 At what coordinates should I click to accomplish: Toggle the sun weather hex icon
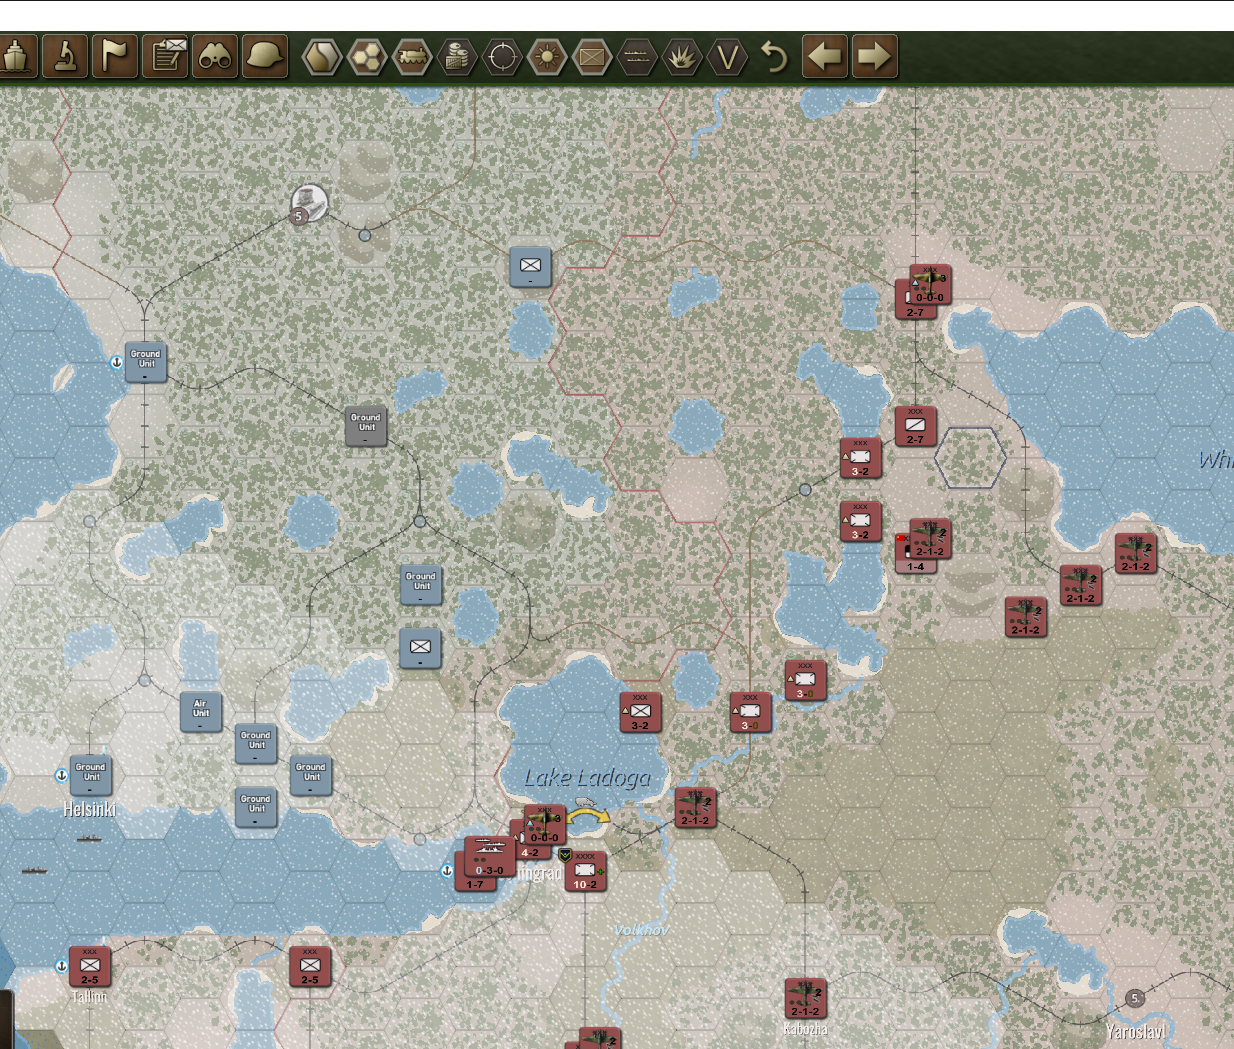point(547,57)
